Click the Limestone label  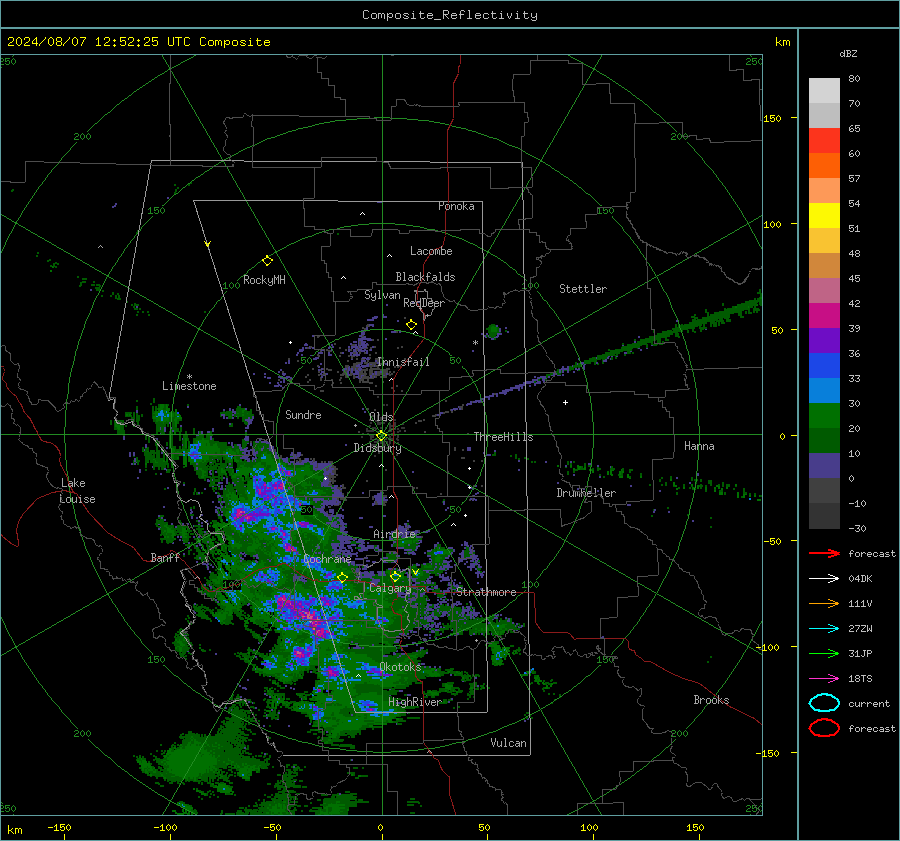189,386
